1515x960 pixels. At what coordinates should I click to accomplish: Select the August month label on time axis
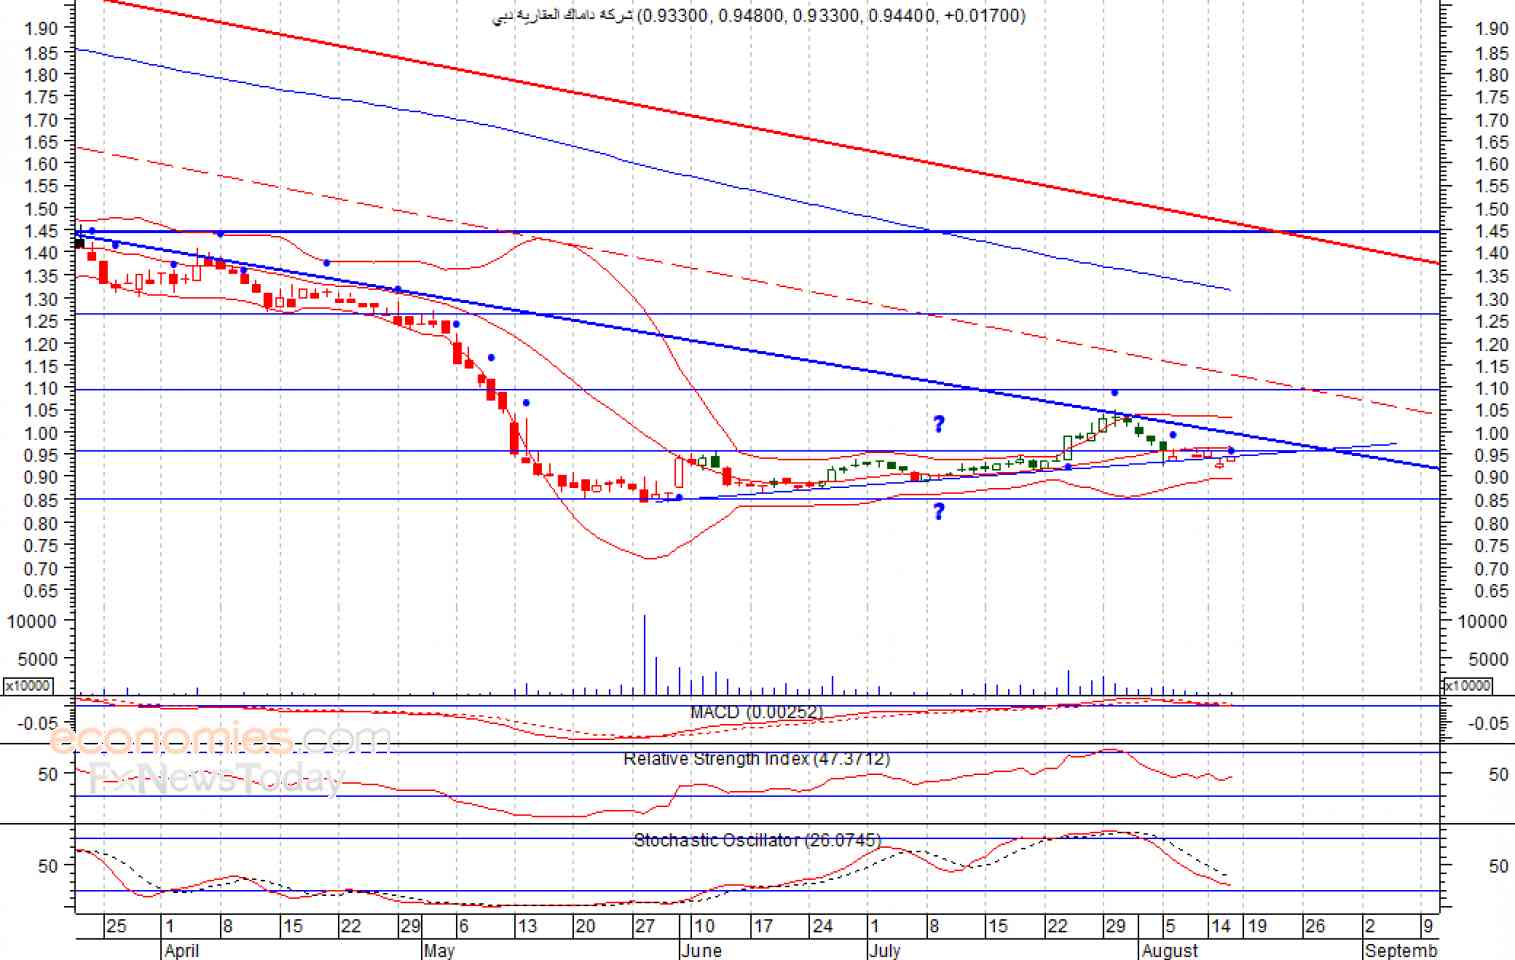[x=1169, y=950]
